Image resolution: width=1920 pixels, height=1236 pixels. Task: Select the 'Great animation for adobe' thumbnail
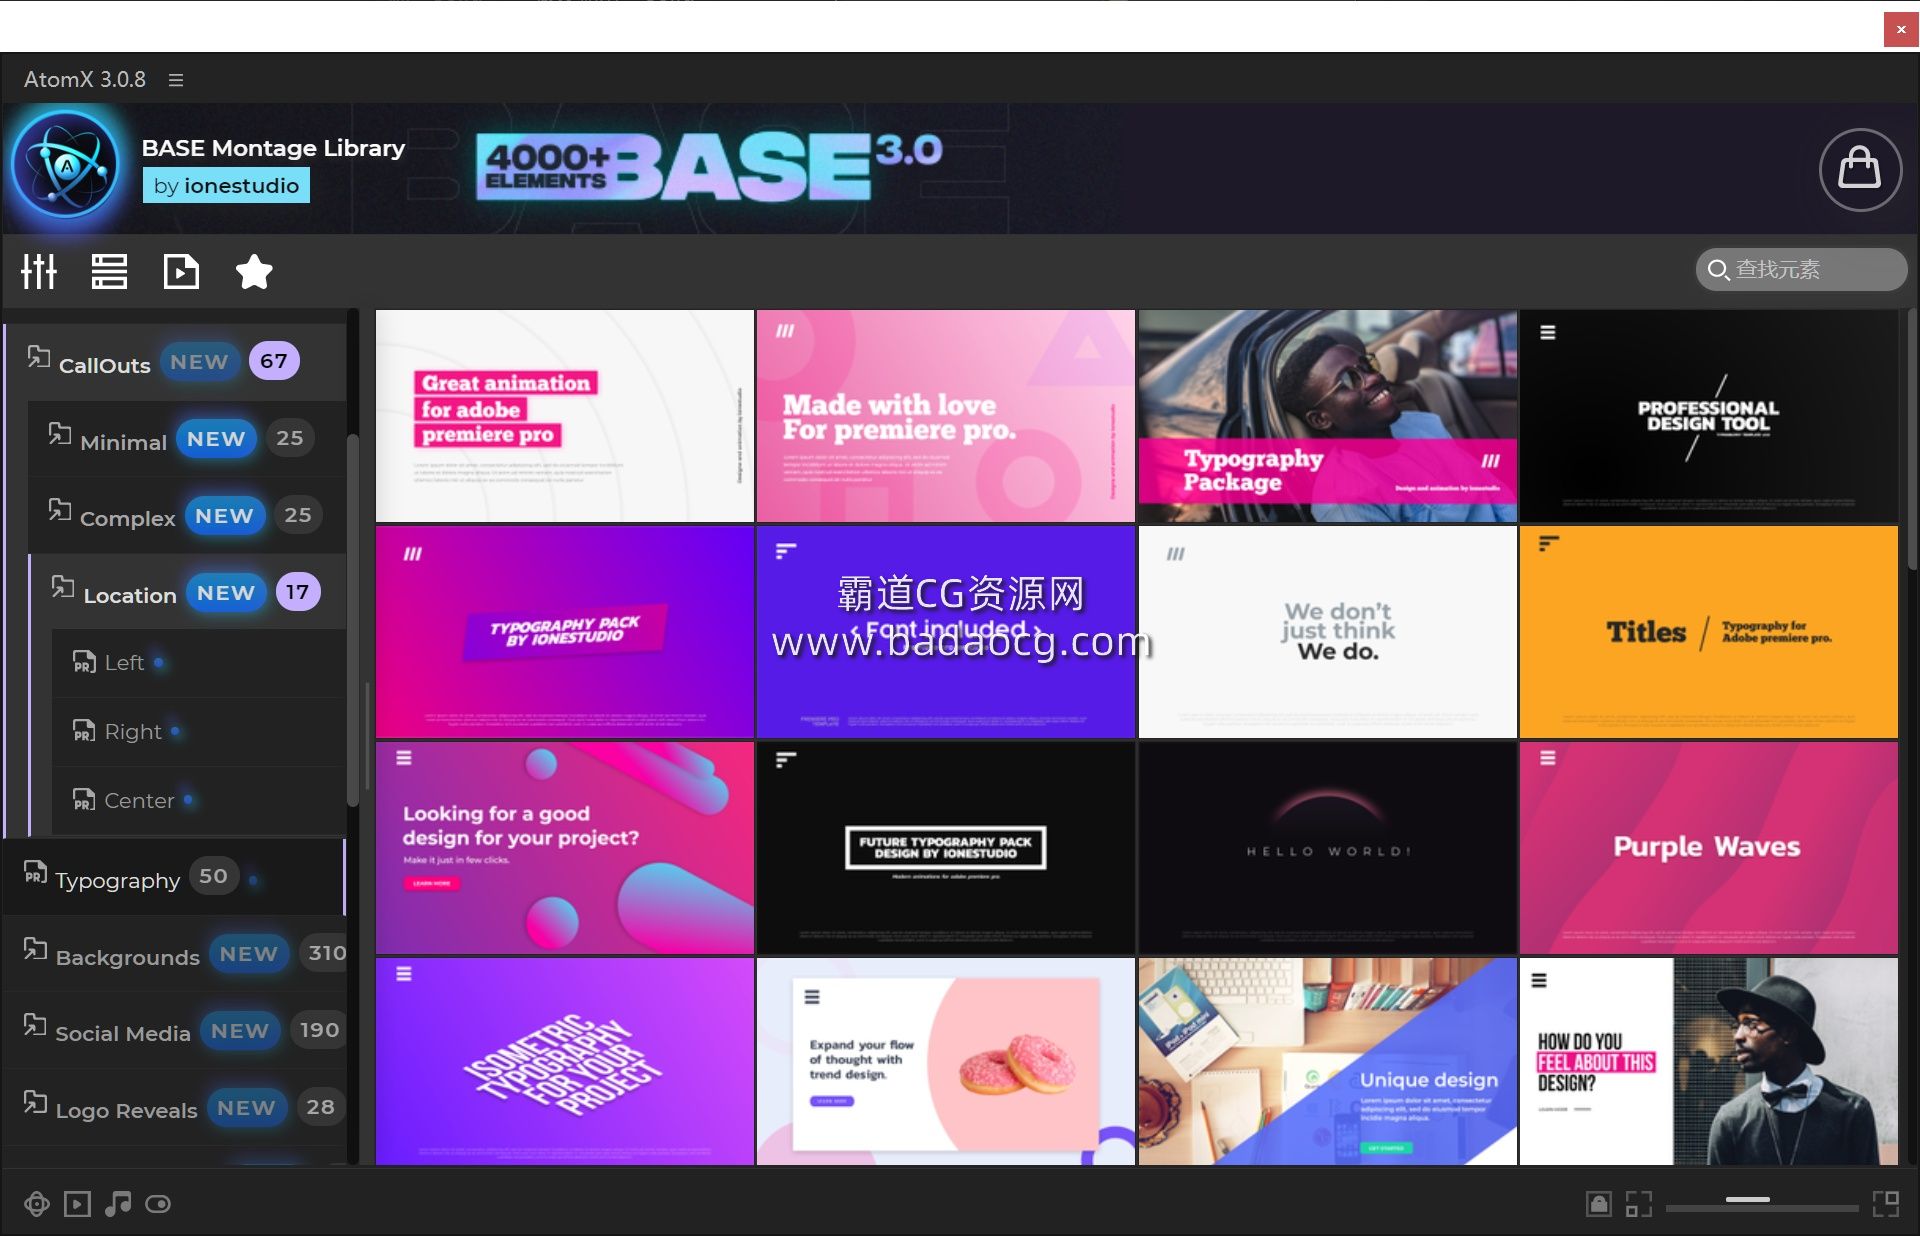[x=565, y=416]
